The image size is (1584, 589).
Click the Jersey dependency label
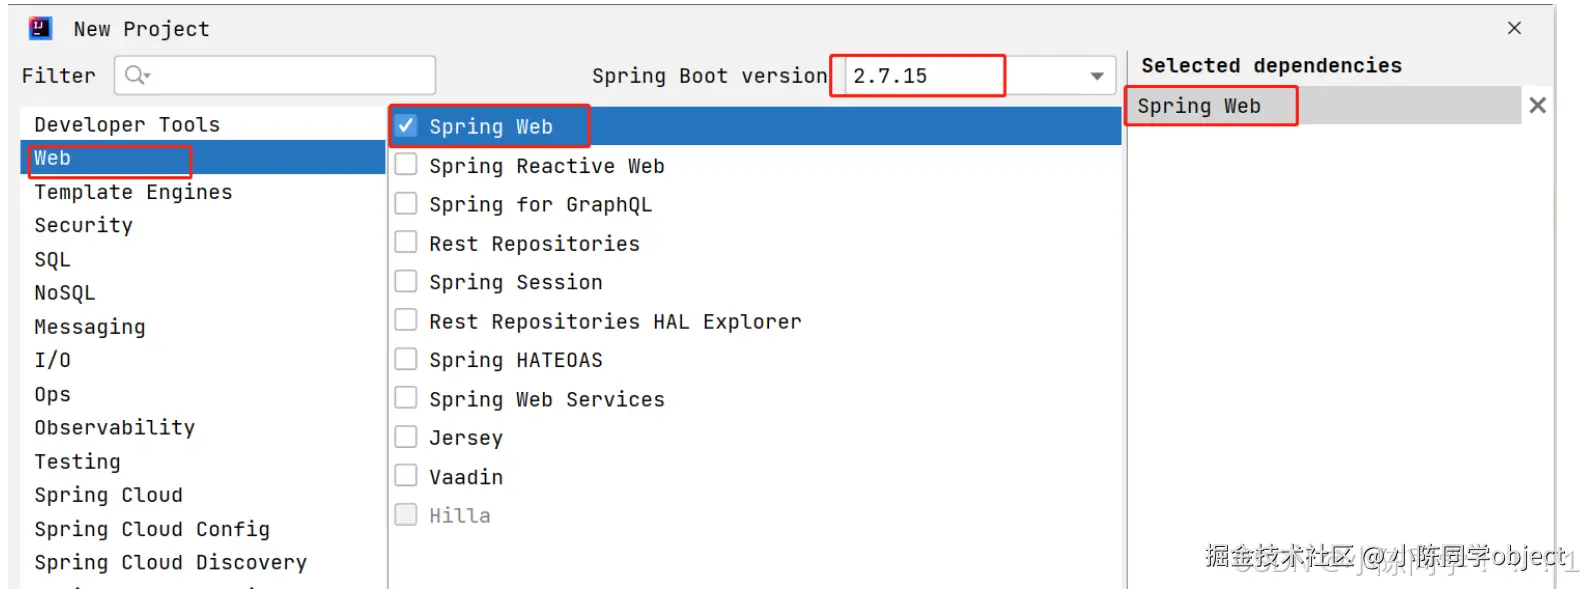(466, 438)
